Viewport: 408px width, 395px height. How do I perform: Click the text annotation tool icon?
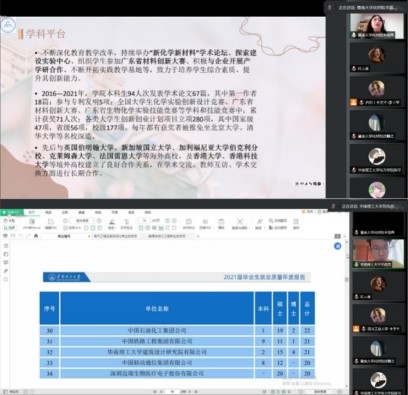(127, 224)
